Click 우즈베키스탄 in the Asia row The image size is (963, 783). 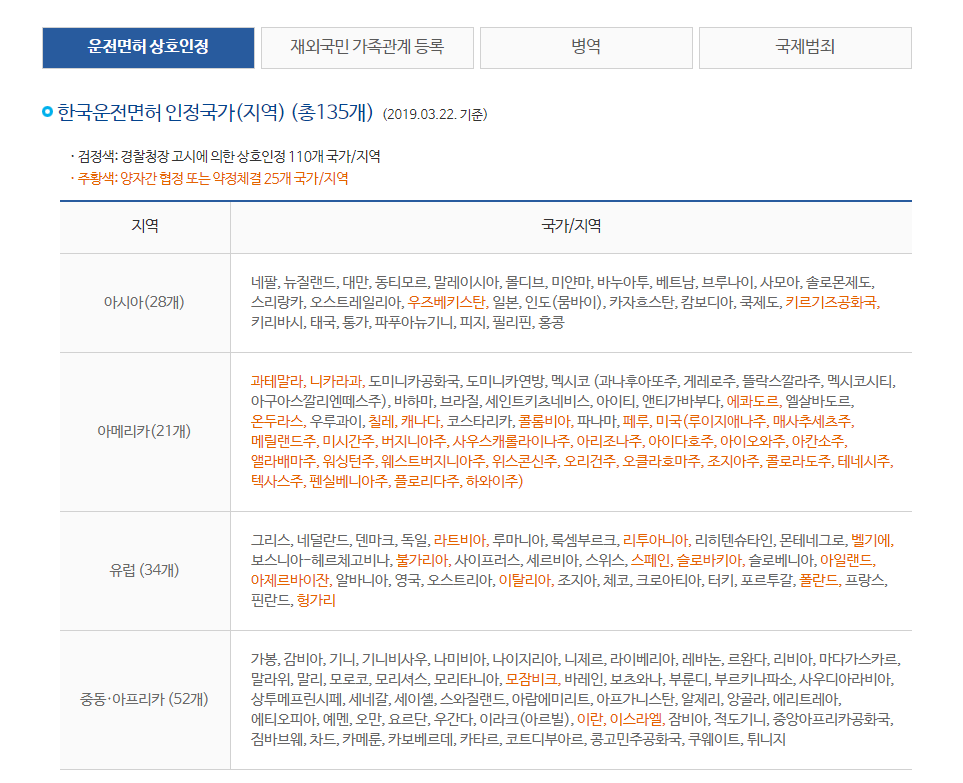(x=447, y=302)
